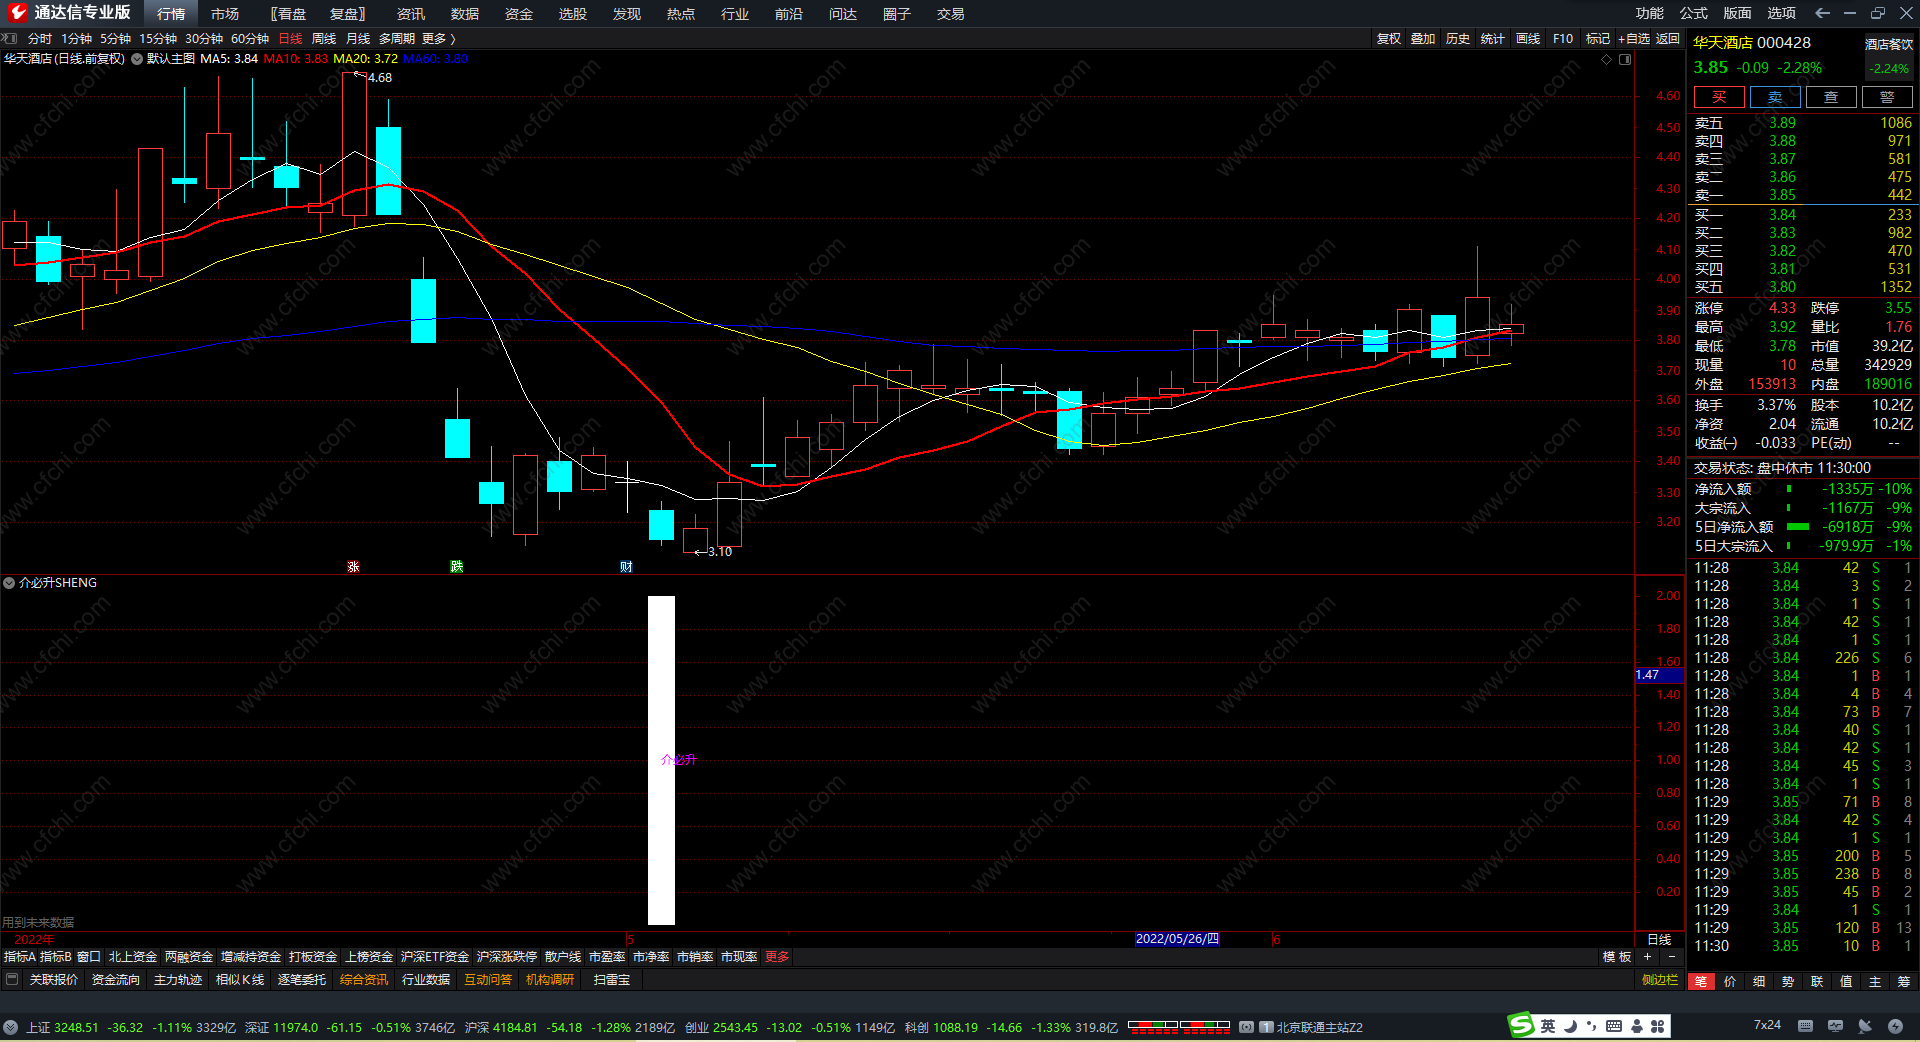Viewport: 1920px width, 1042px height.
Task: Switch to 值 value view
Action: tap(1846, 981)
